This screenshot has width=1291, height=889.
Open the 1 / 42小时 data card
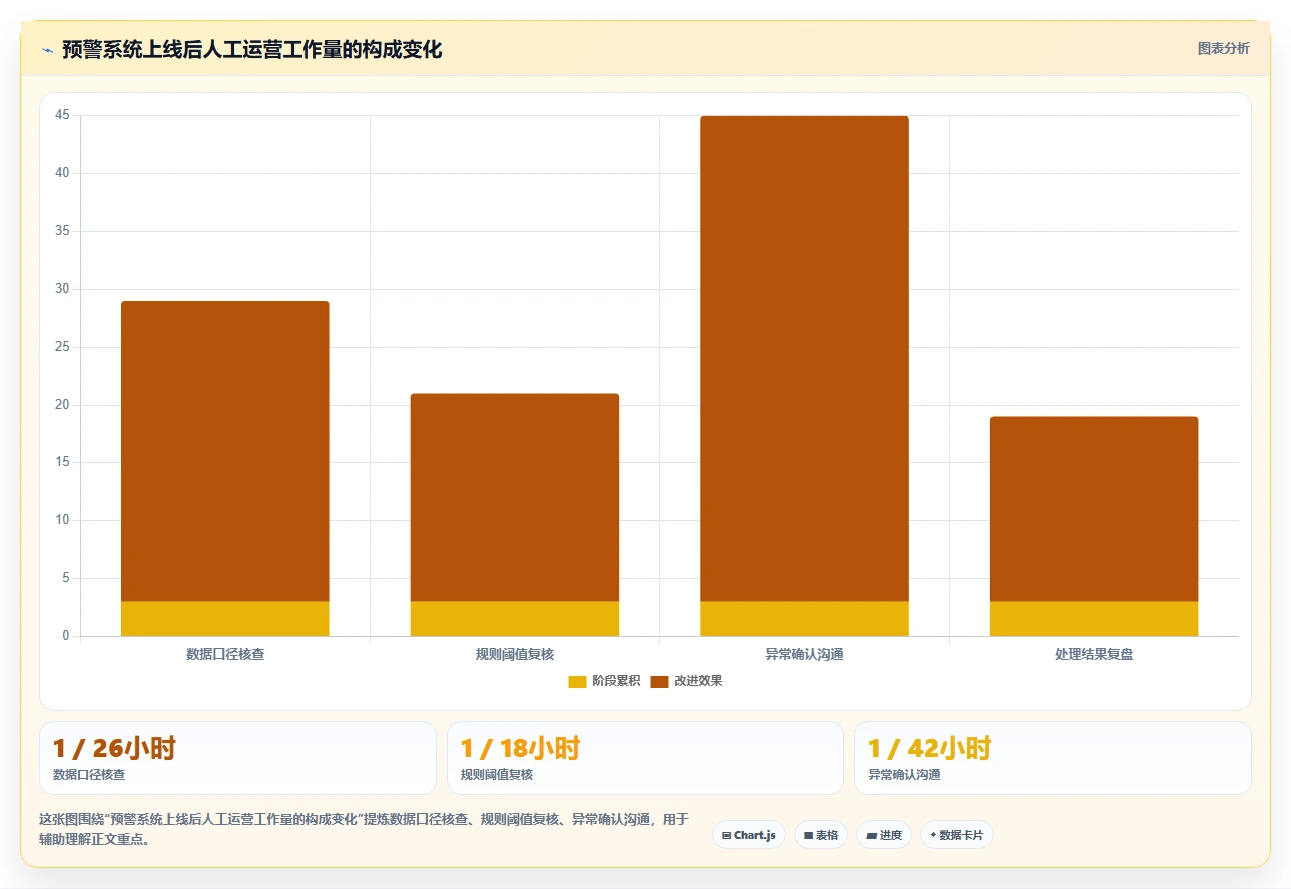tap(1052, 758)
